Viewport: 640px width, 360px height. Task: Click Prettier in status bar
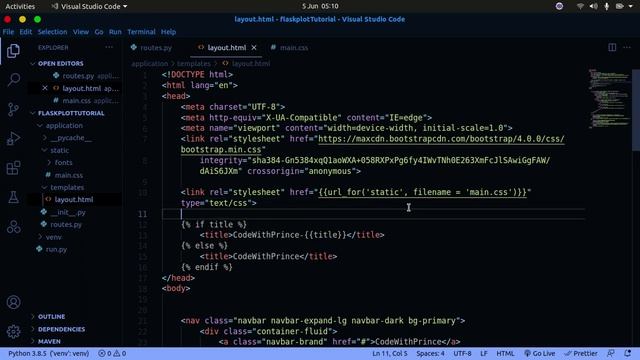click(581, 353)
